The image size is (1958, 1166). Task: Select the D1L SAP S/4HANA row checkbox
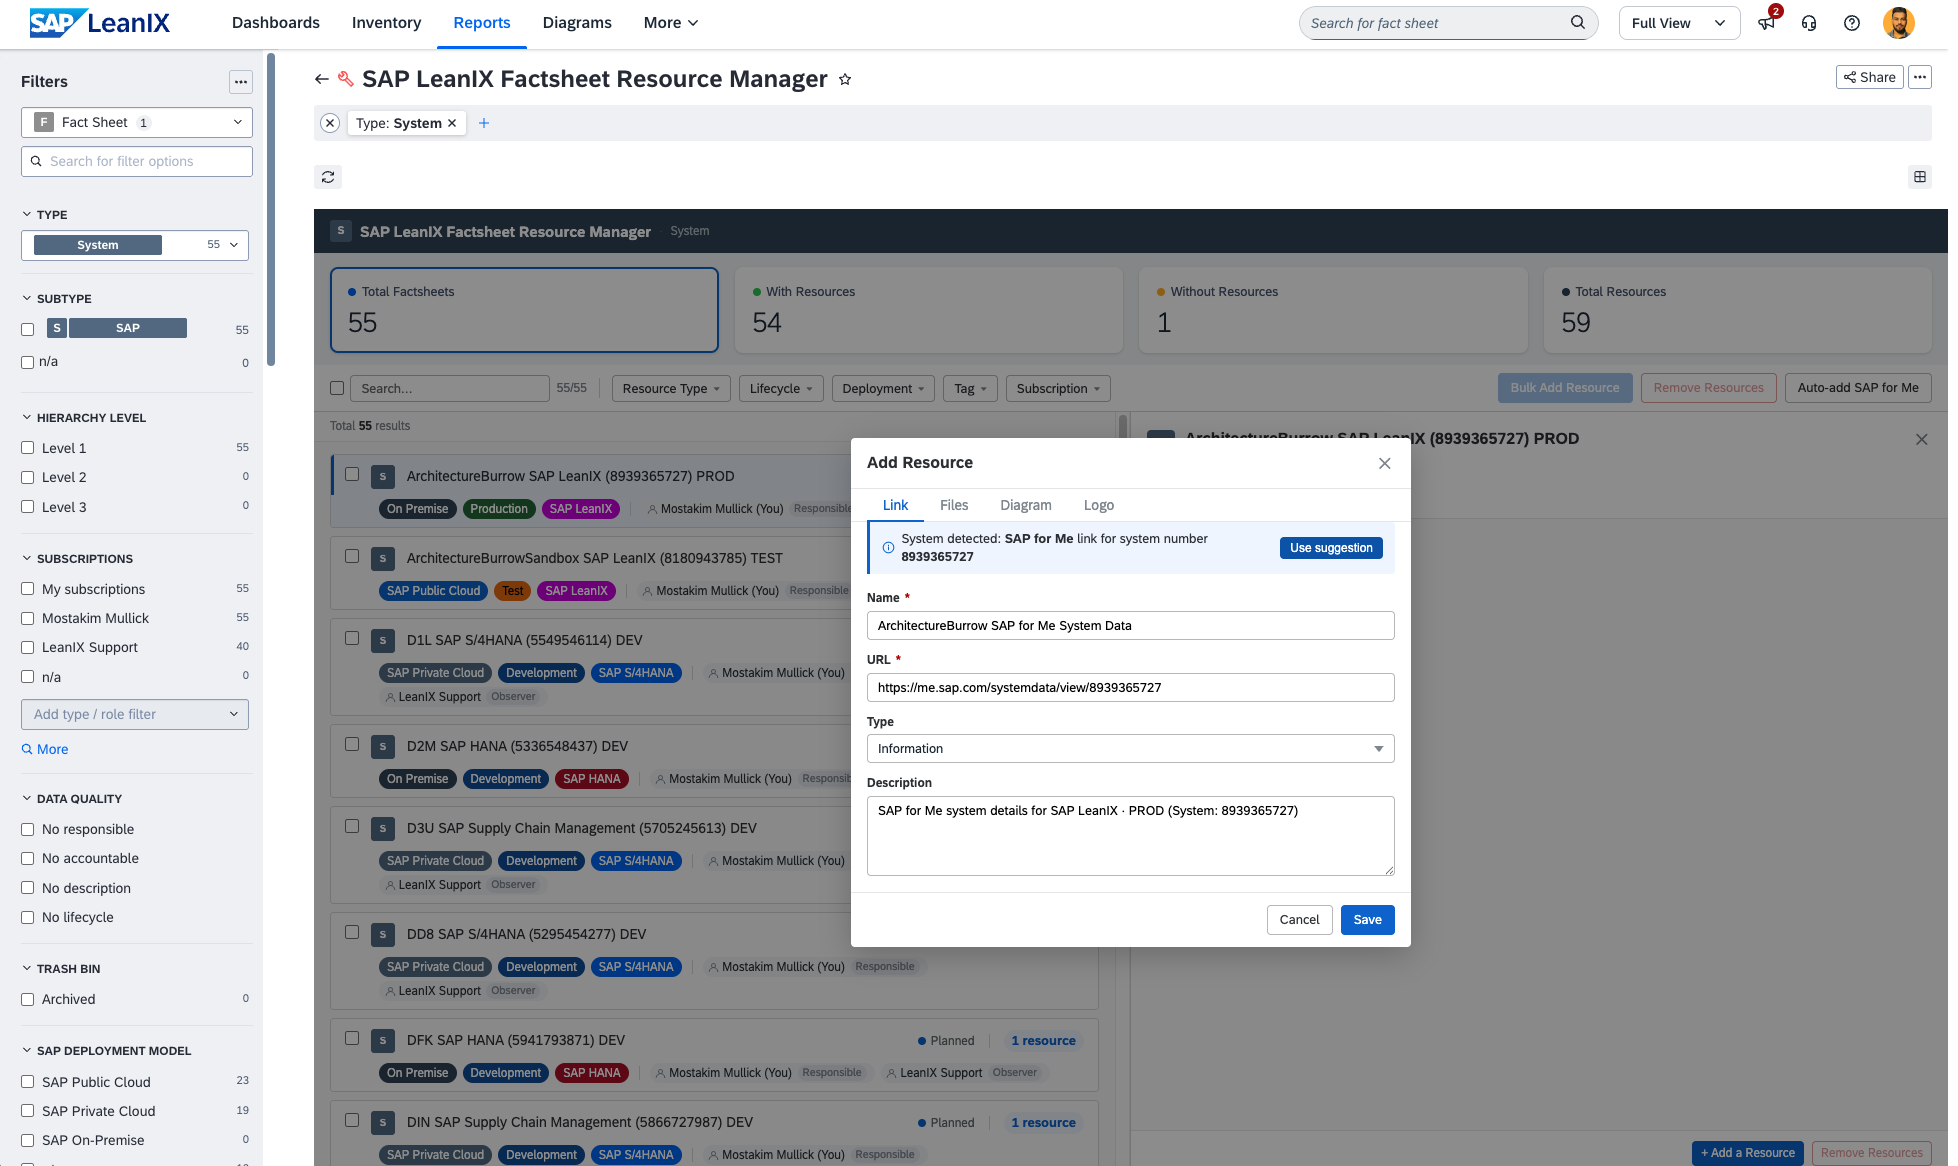tap(352, 638)
